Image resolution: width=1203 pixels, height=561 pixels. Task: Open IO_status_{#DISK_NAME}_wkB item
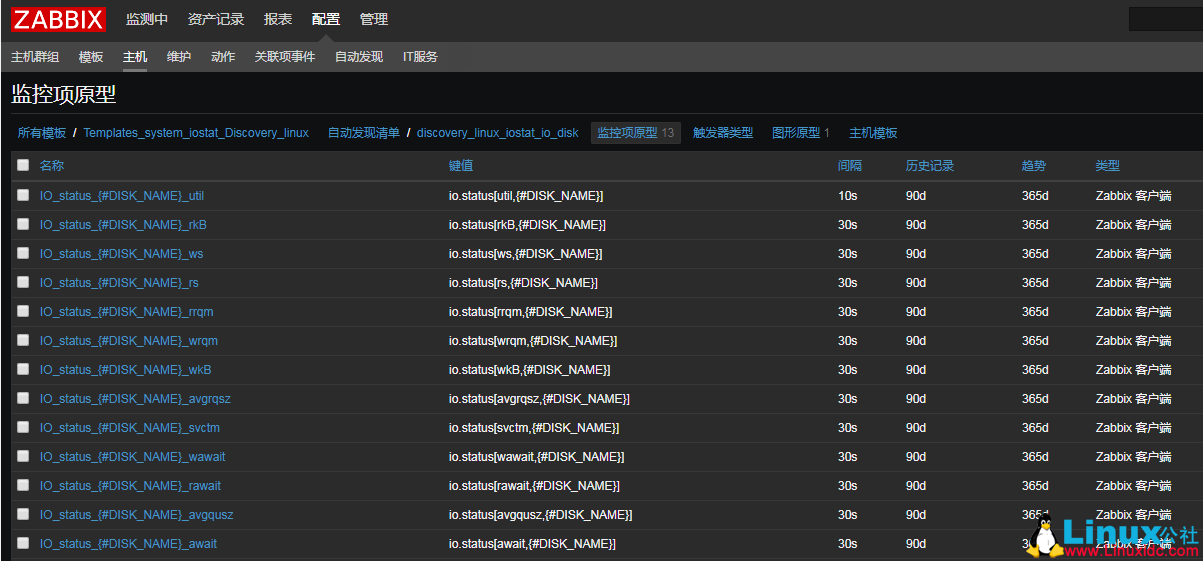click(126, 370)
